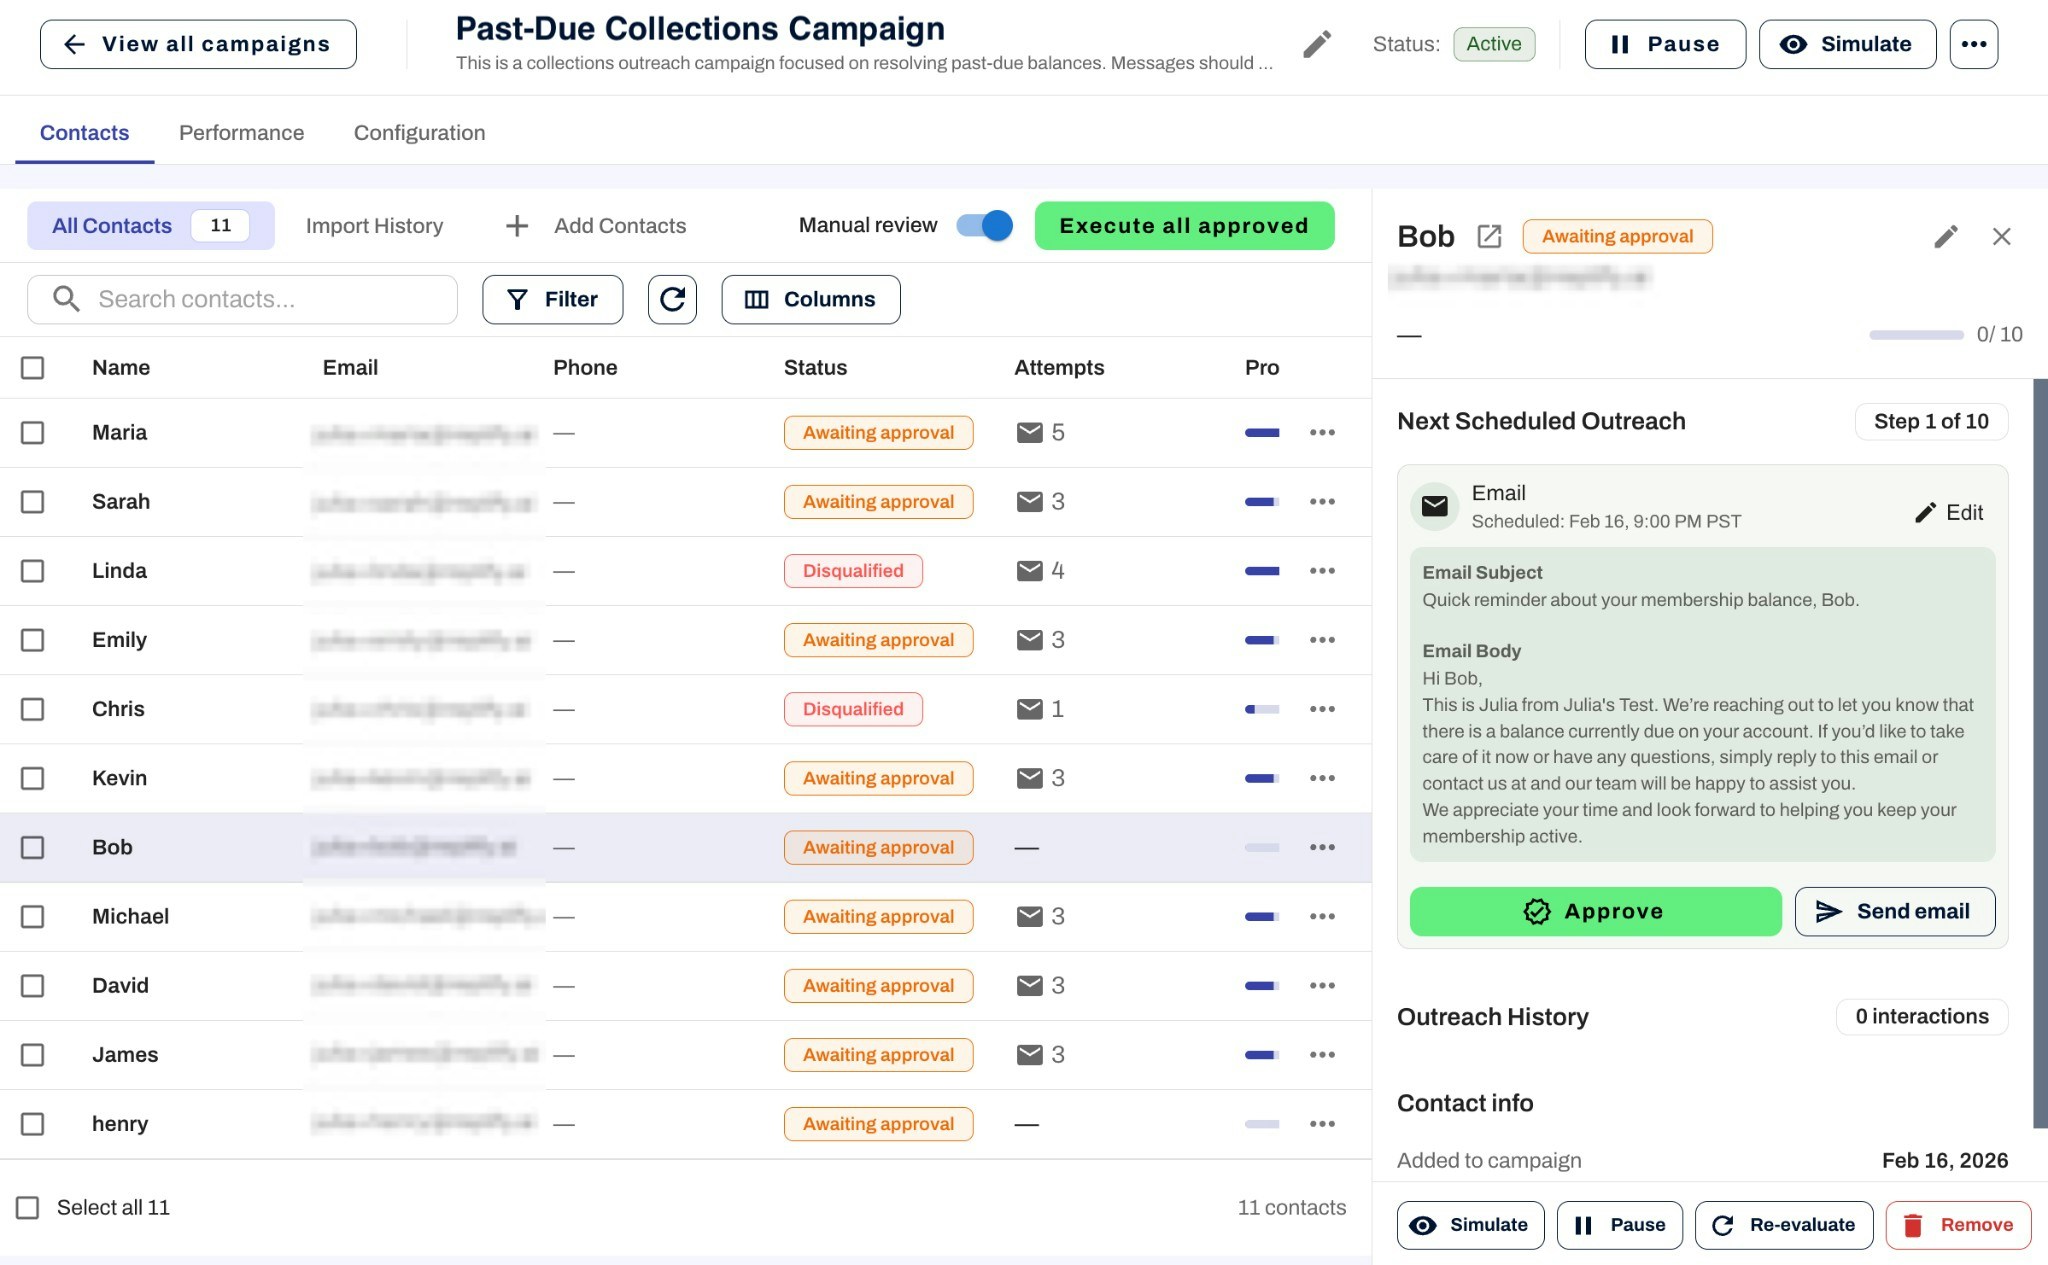This screenshot has width=2048, height=1265.
Task: Check the checkbox on Kevin's row
Action: [x=33, y=777]
